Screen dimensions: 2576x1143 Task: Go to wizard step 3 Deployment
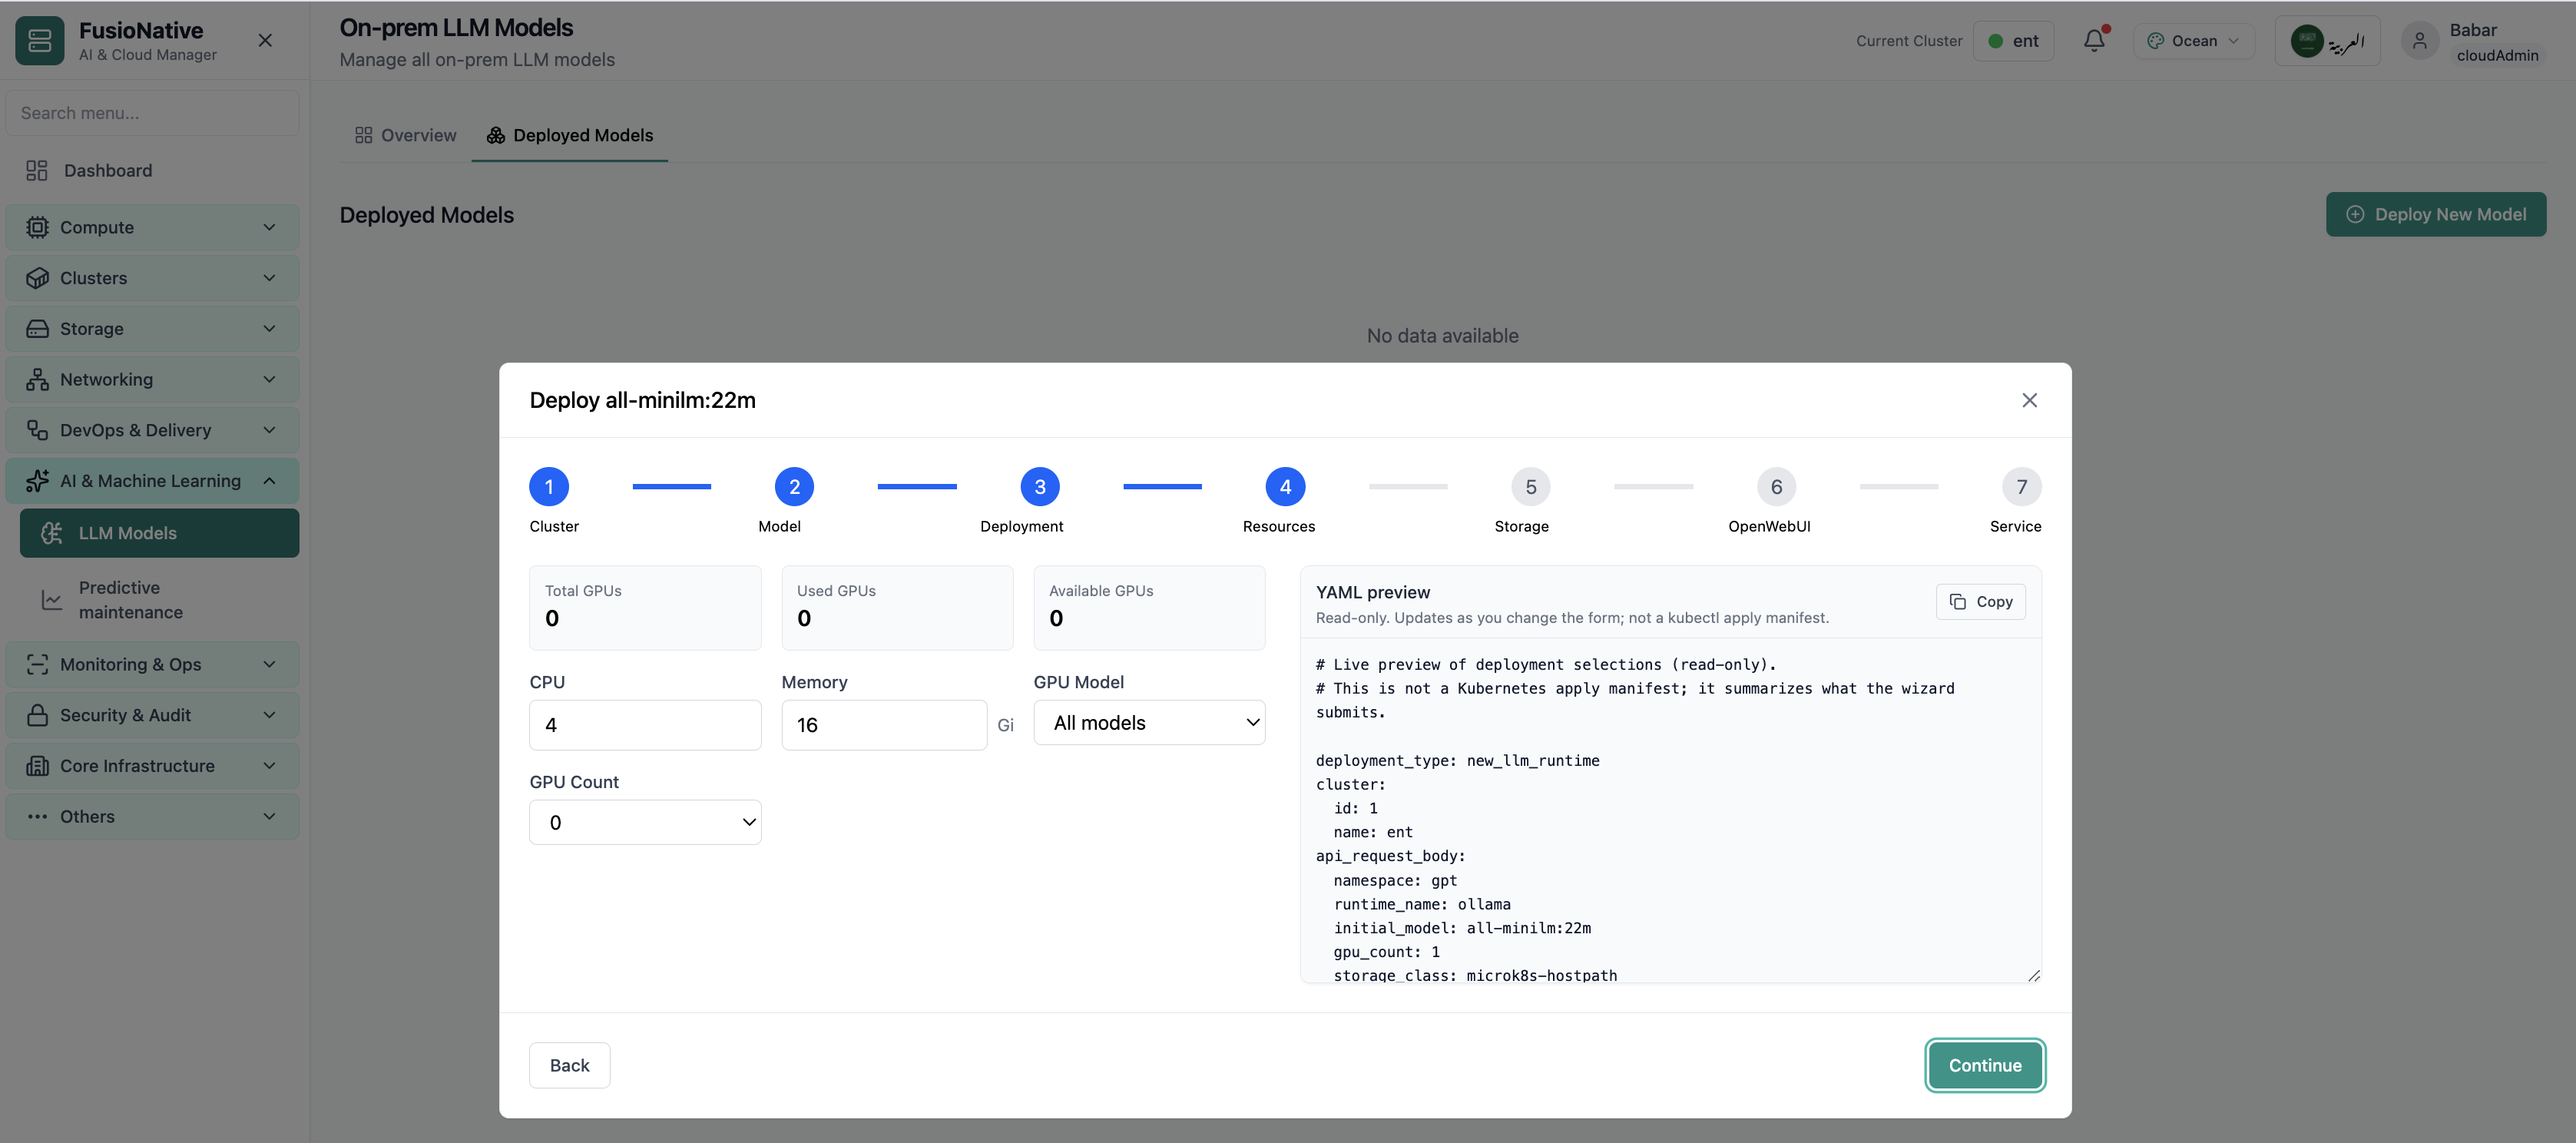[x=1040, y=487]
